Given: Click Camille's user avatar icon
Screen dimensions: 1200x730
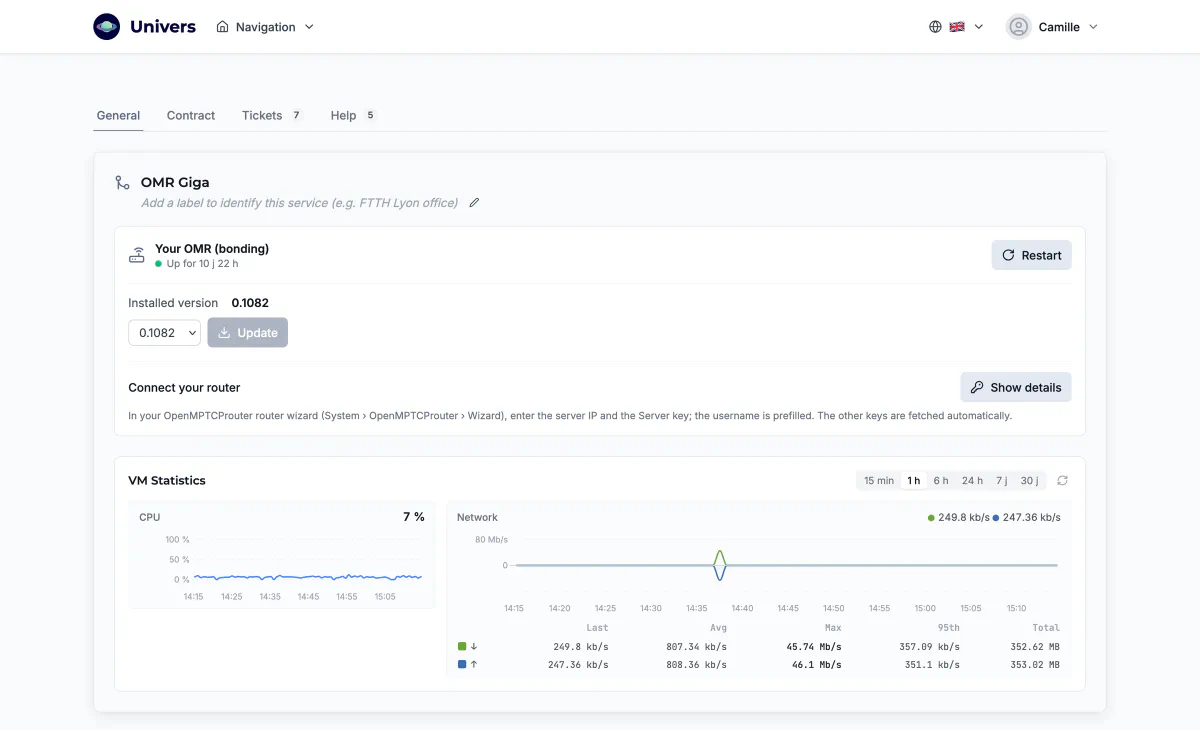Looking at the screenshot, I should click(x=1019, y=27).
